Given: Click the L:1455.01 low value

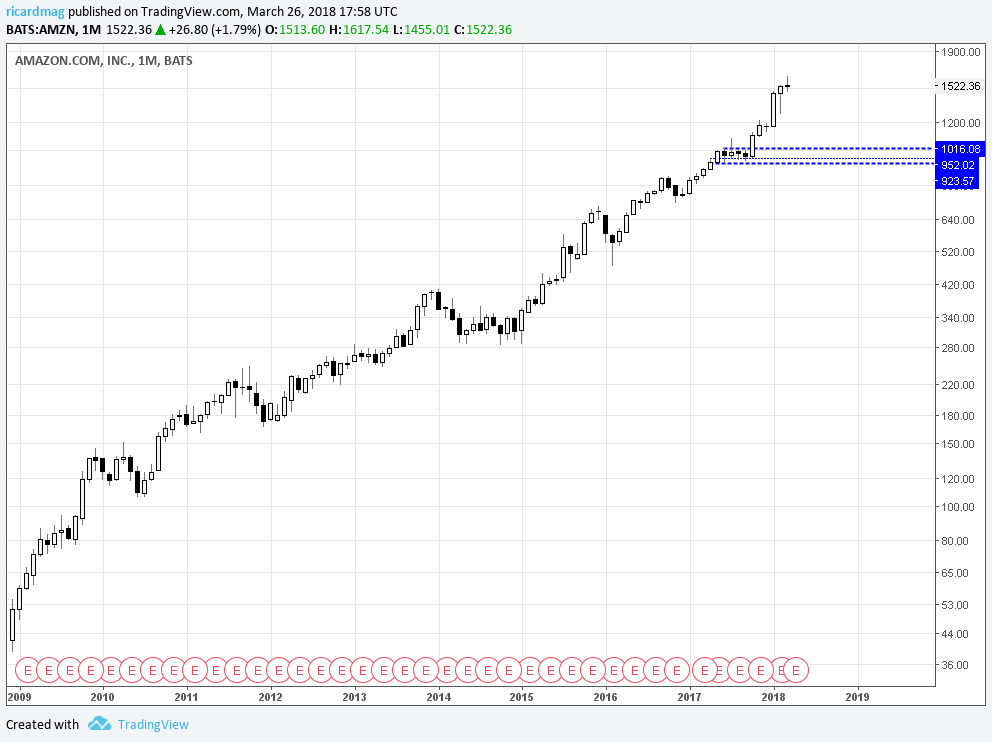Looking at the screenshot, I should 421,30.
